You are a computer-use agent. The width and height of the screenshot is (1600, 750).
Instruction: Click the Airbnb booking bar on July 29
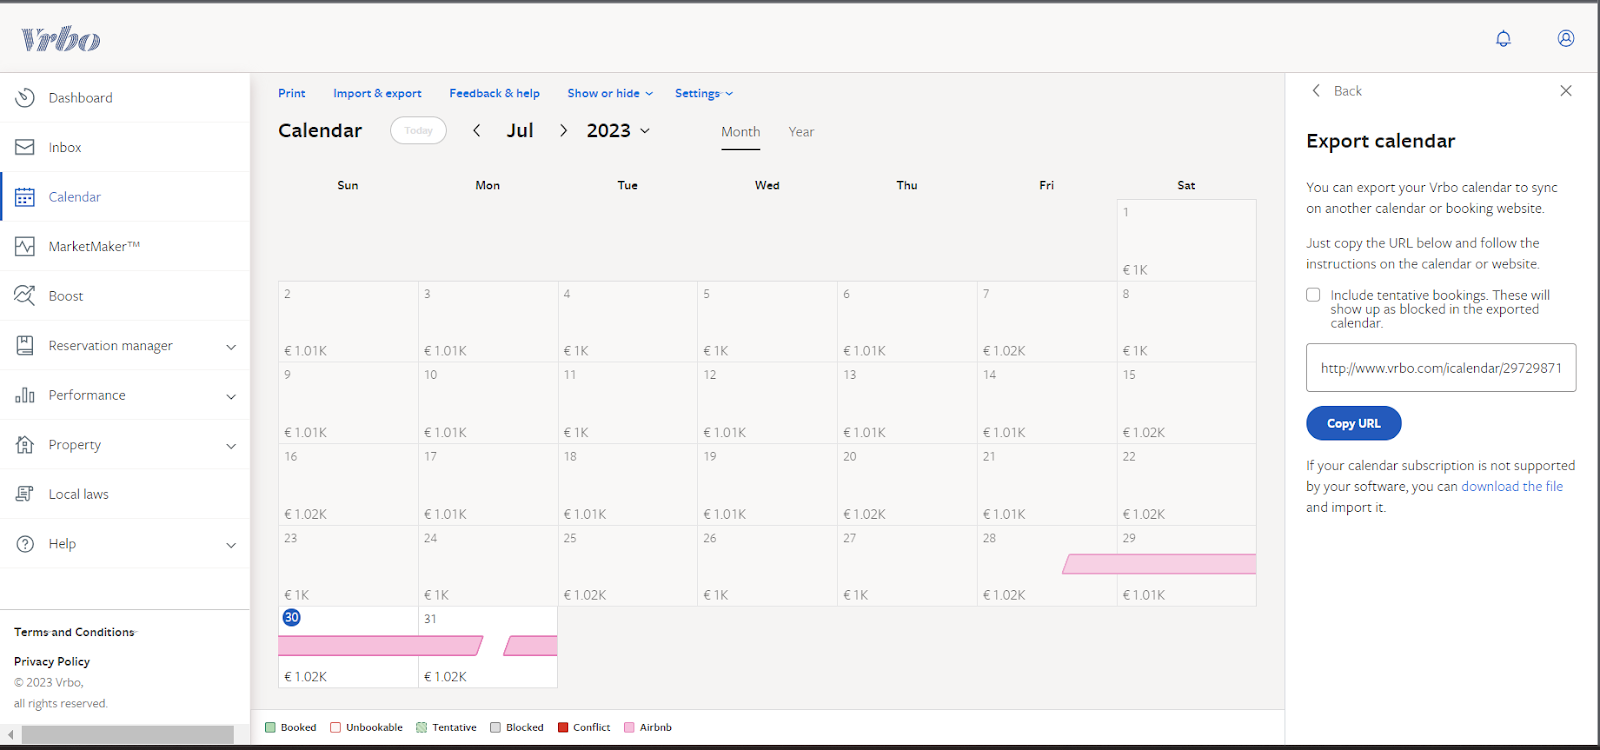pos(1160,564)
